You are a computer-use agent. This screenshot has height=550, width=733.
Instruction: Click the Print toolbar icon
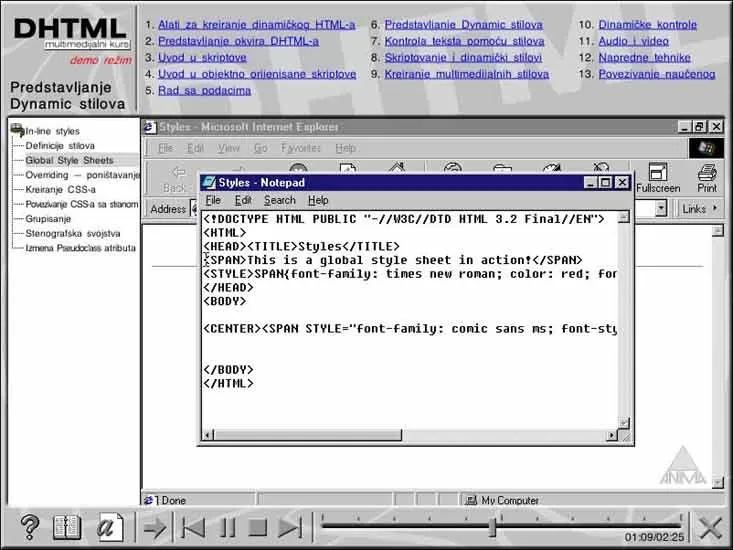(x=707, y=178)
